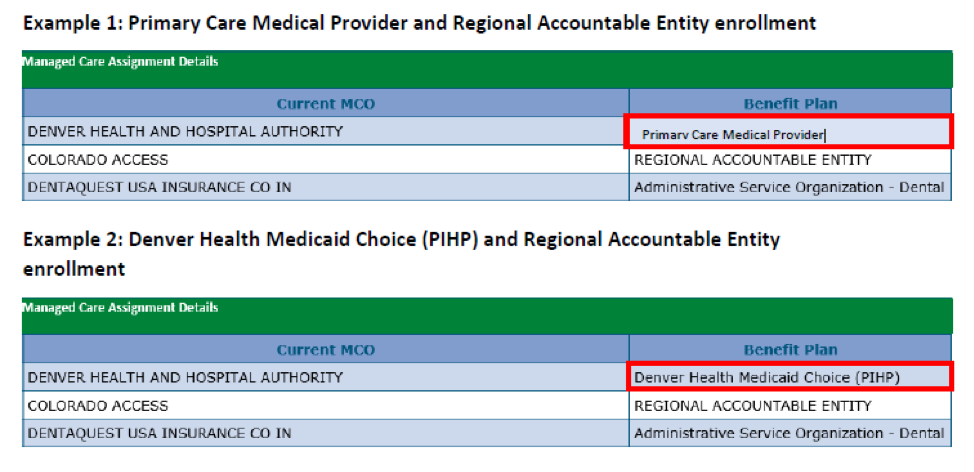Click the Example 1 heading text
This screenshot has width=974, height=472.
tap(419, 24)
